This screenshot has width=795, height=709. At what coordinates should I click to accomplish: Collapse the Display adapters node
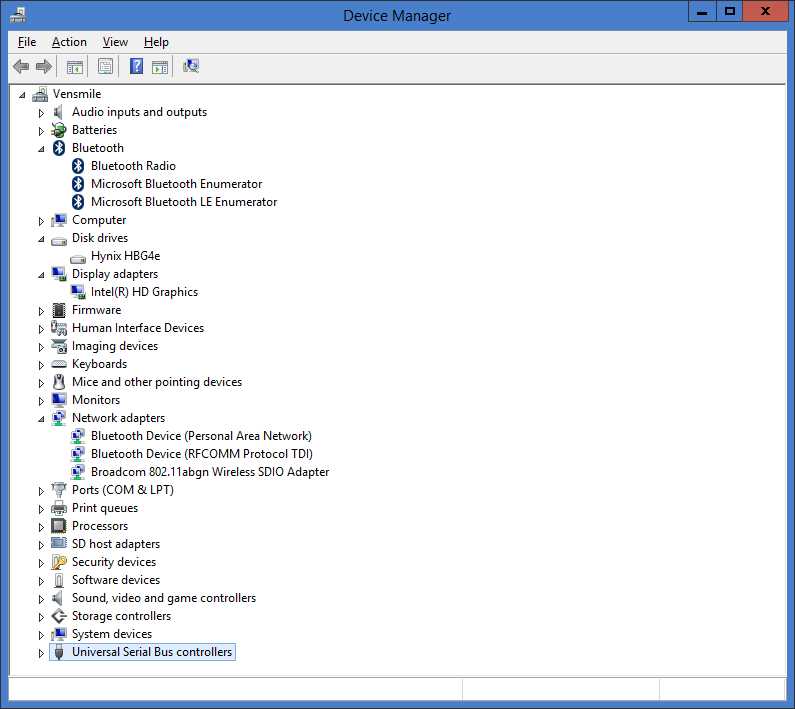pos(41,275)
